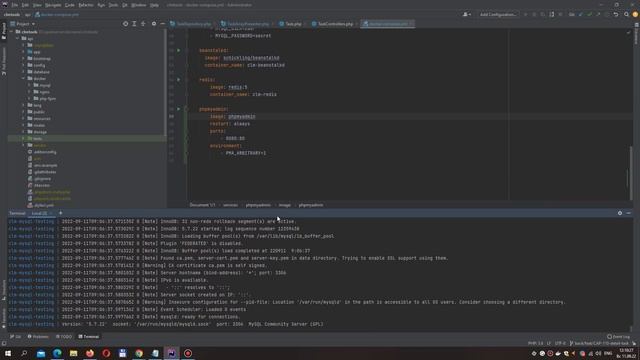Expand the config folder
The image size is (640, 360).
[23, 65]
